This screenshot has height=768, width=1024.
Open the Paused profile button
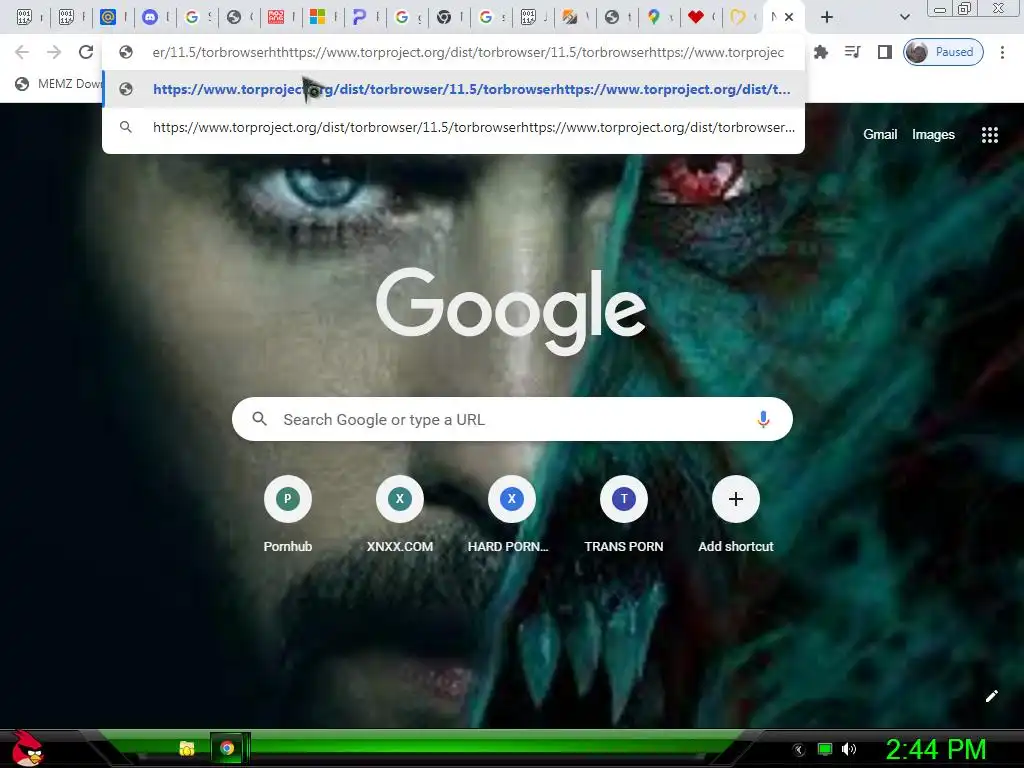click(943, 52)
